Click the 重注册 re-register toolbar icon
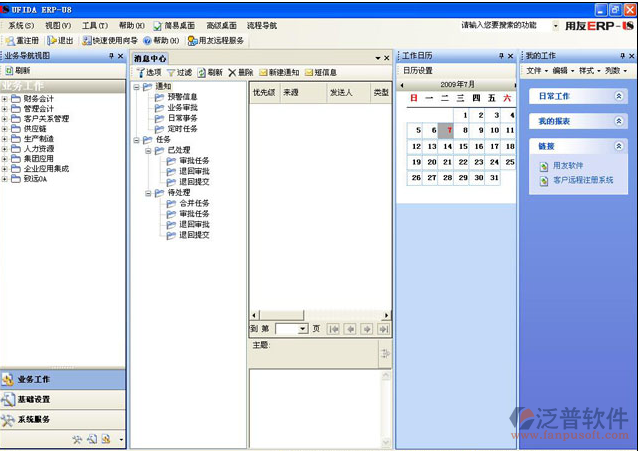 coord(22,41)
